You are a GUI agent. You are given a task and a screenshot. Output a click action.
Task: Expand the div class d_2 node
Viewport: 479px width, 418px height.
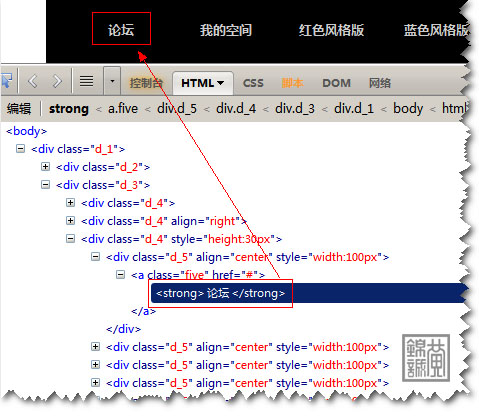point(45,167)
